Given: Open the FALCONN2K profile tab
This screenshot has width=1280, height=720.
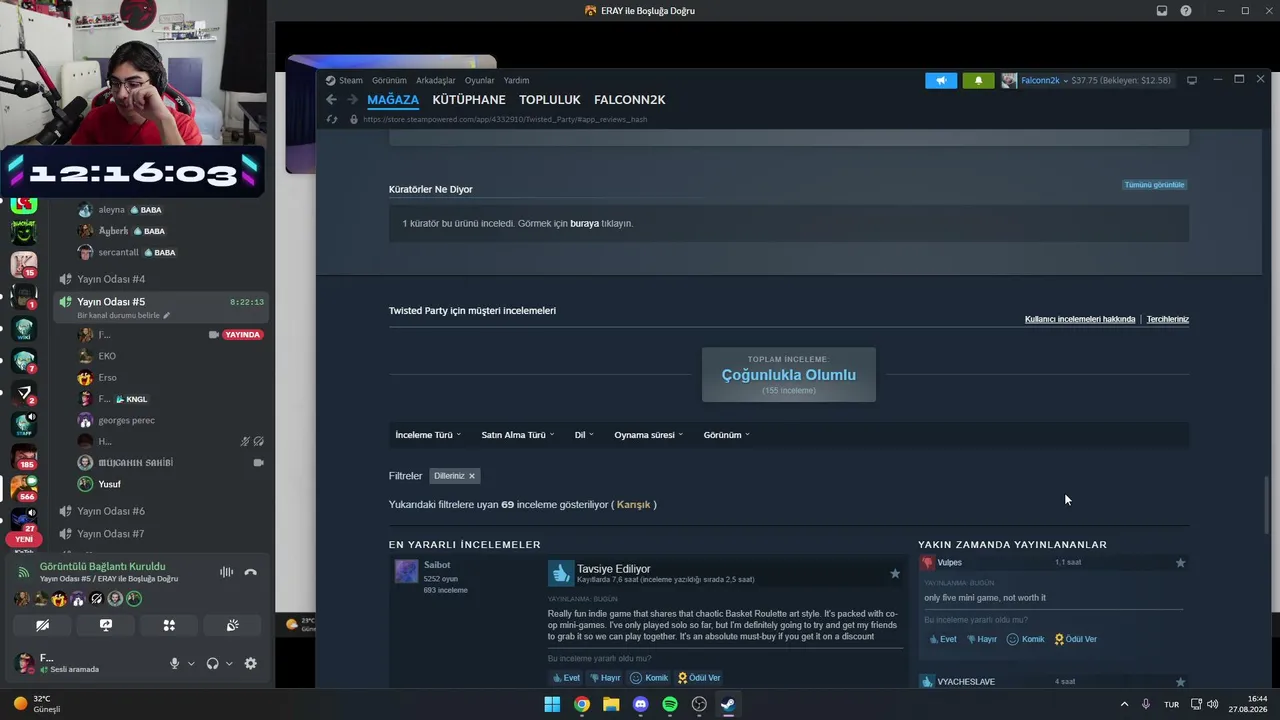Looking at the screenshot, I should (630, 100).
